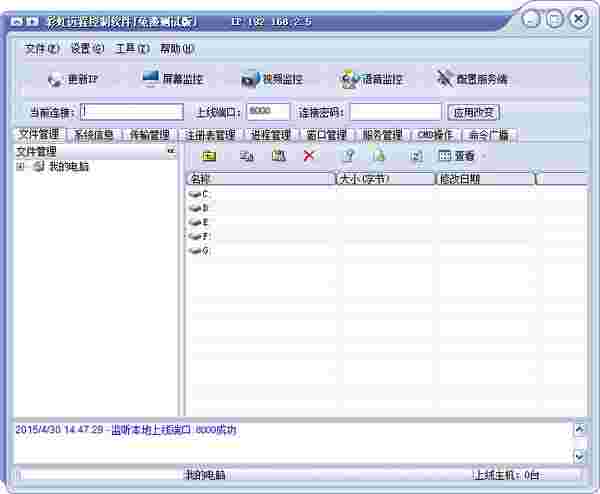The height and width of the screenshot is (494, 600).
Task: Click the green arrow document icon
Action: pos(378,156)
